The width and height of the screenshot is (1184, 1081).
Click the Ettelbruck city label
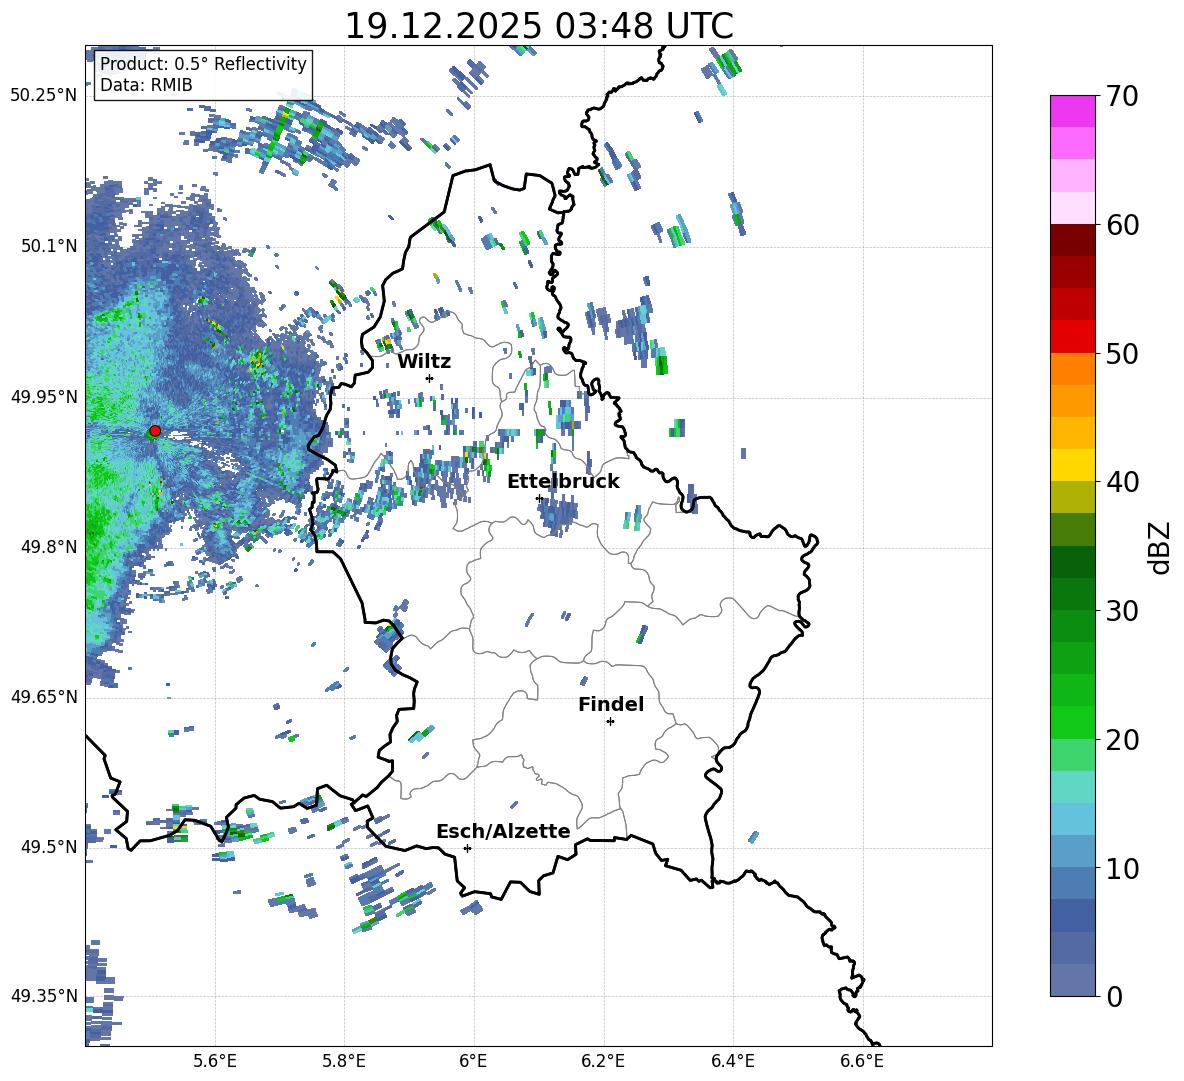[563, 482]
